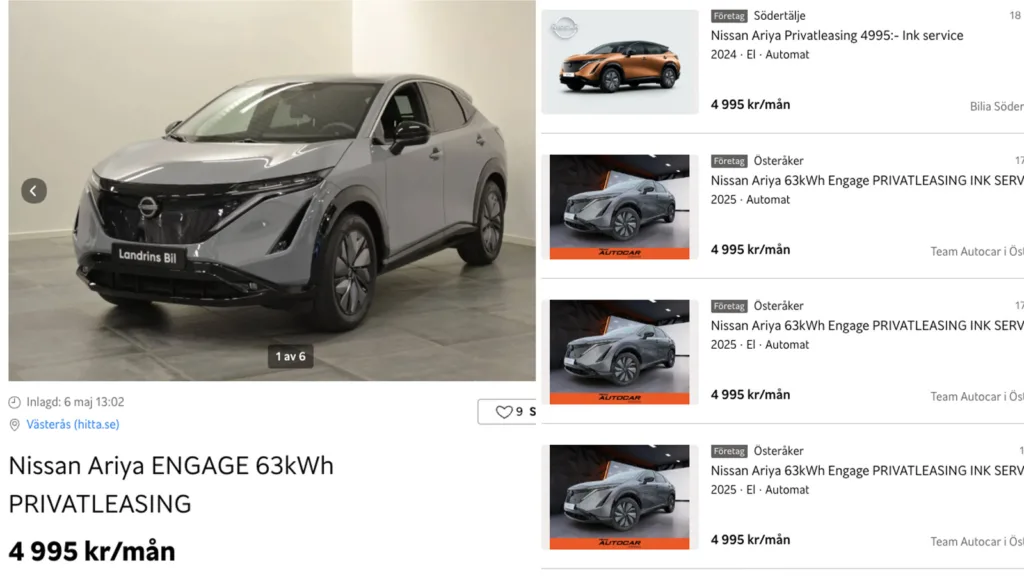Open the first Nissan Ariya 63kWh Engage Österåker listing

coord(867,181)
